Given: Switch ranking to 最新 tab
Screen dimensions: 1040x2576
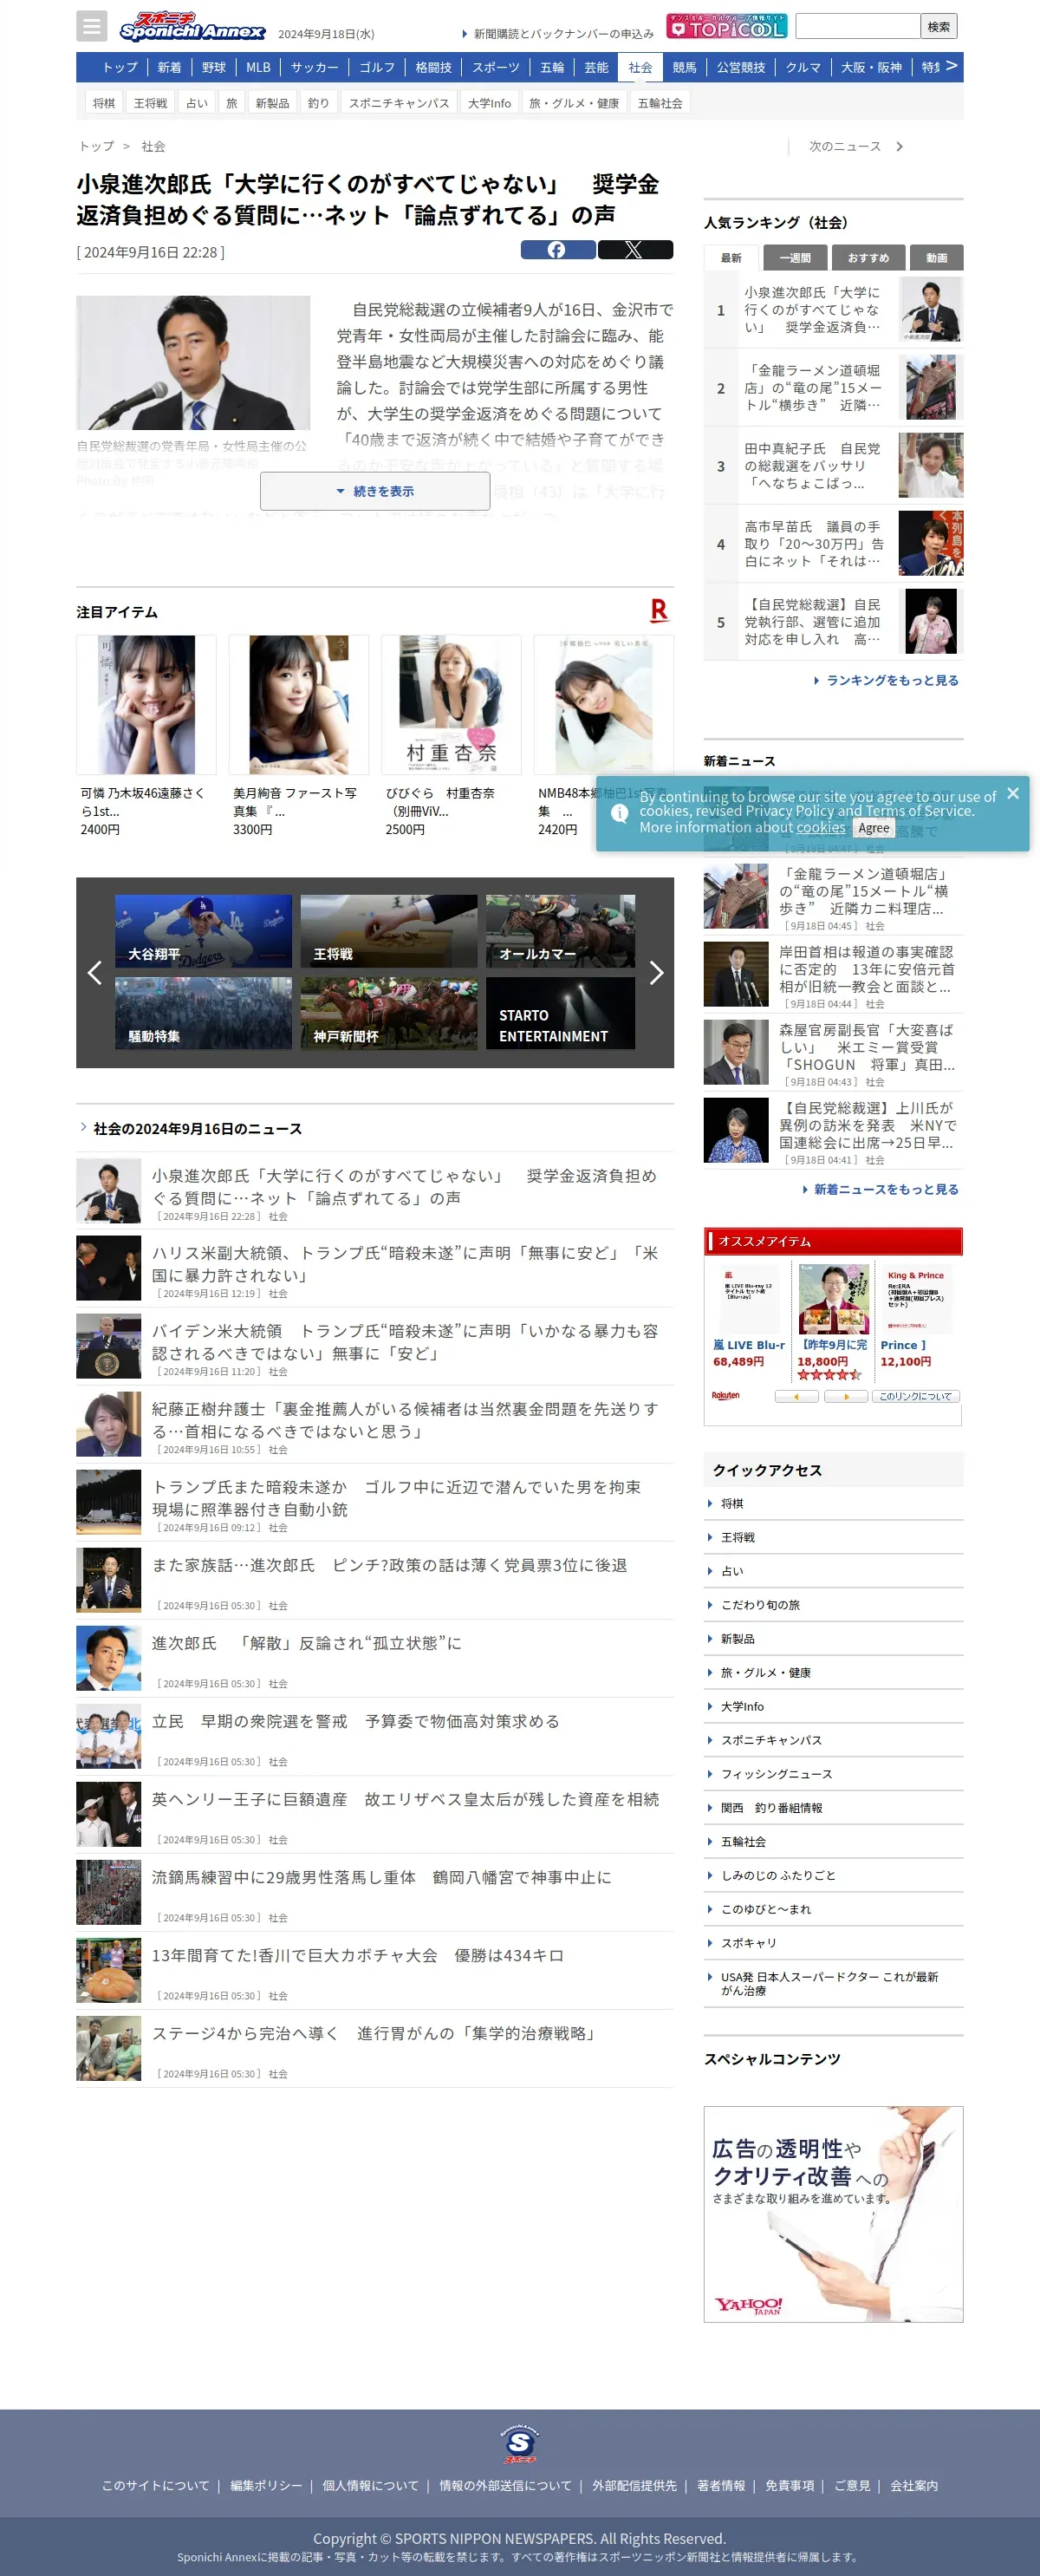Looking at the screenshot, I should [731, 258].
